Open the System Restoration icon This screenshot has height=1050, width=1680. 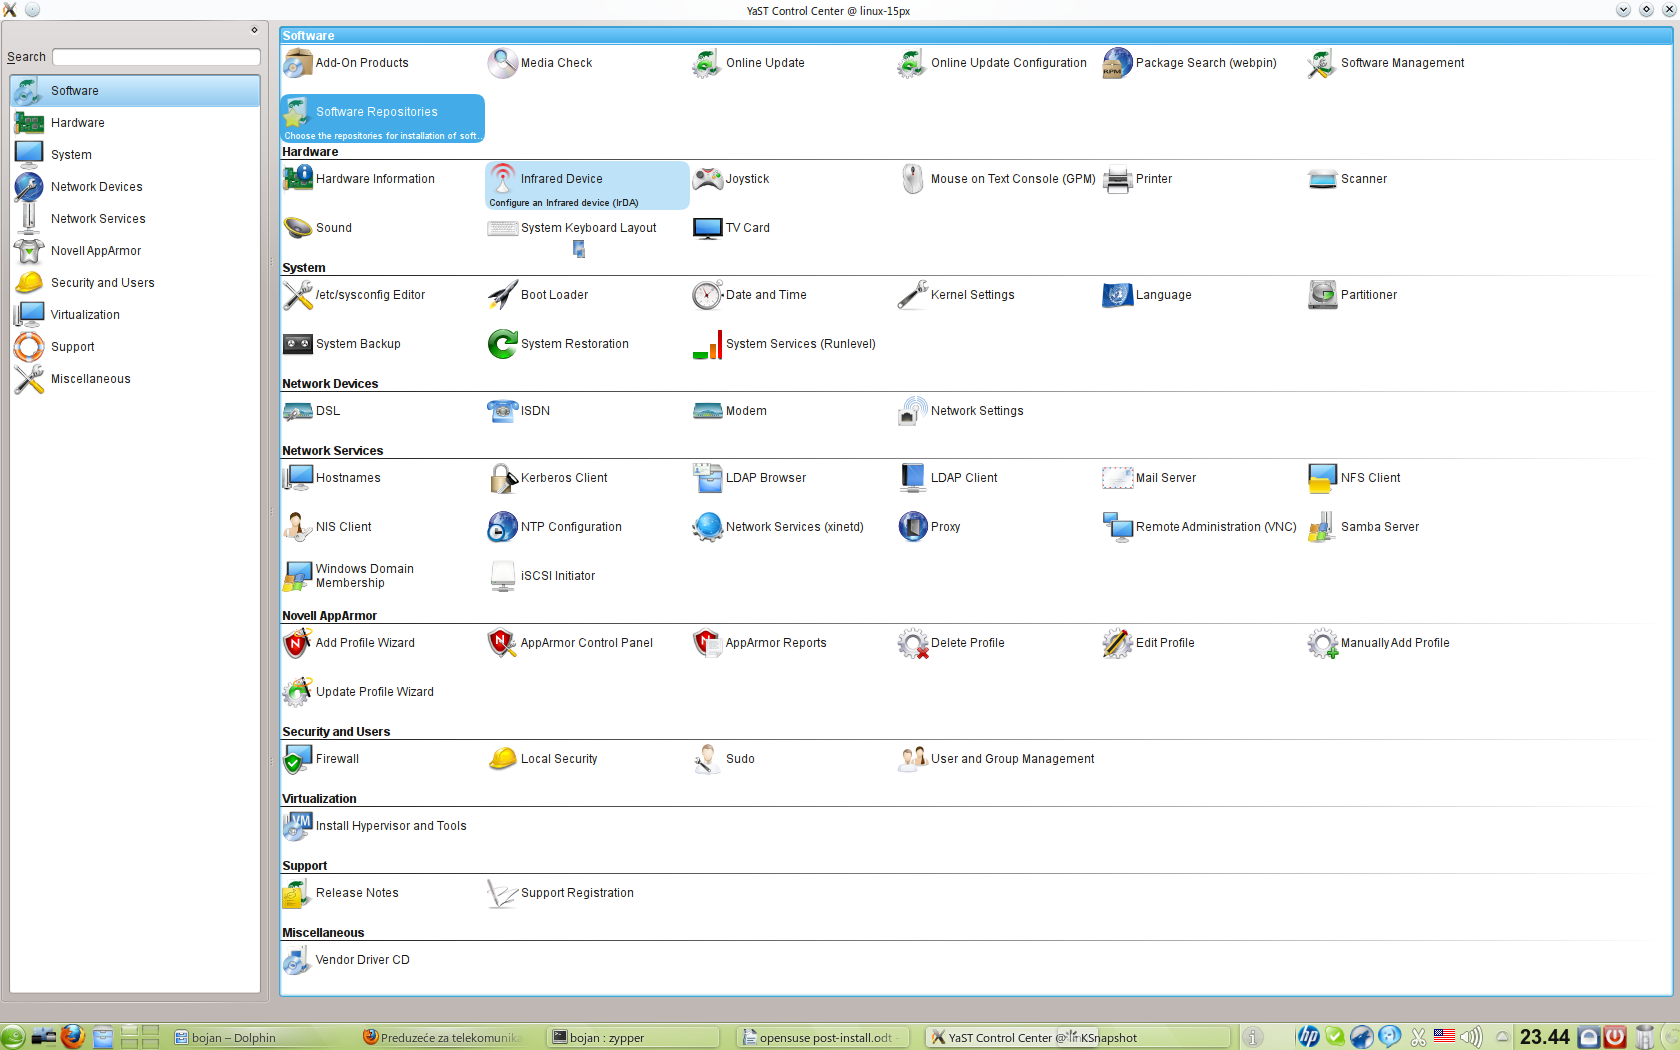point(502,344)
